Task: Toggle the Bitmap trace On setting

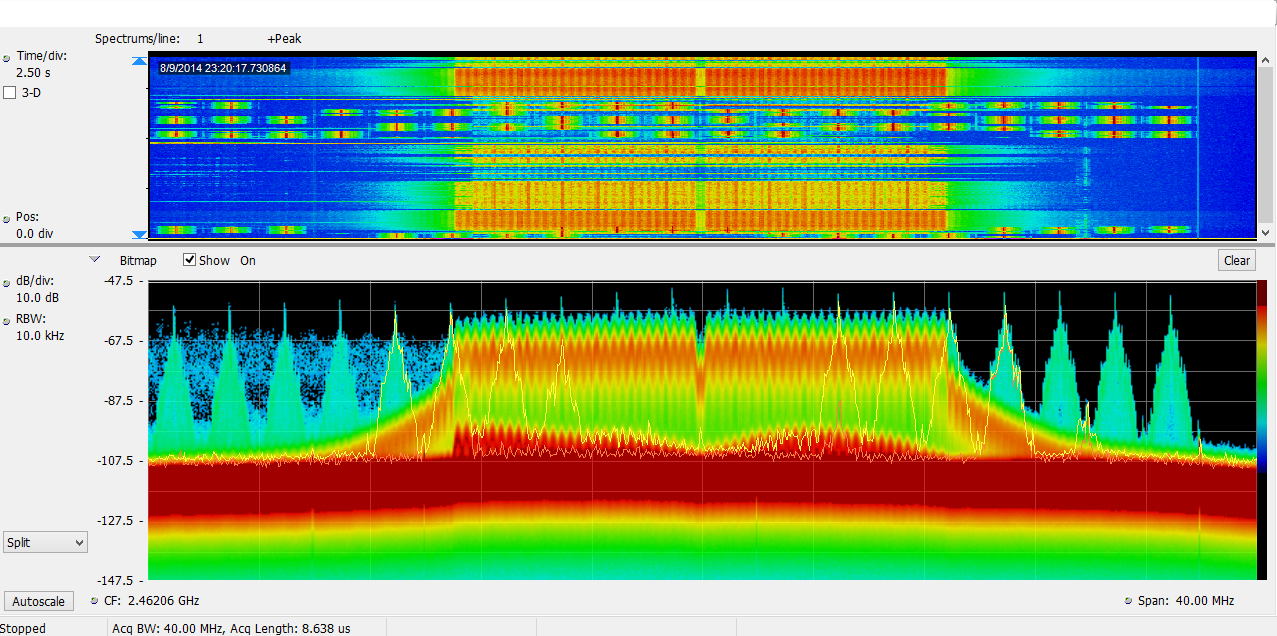Action: 247,260
